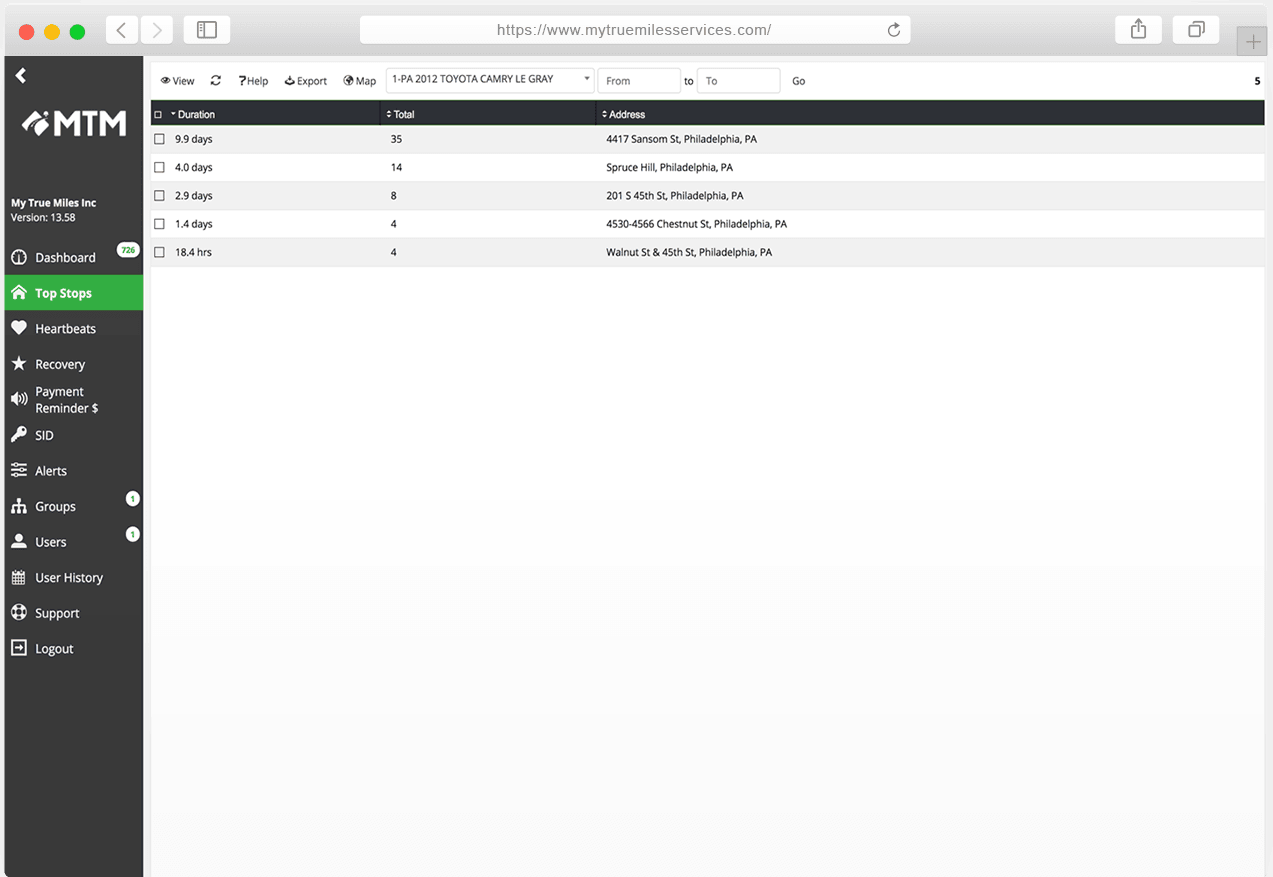Click User History calendar icon
Viewport: 1273px width, 877px height.
pos(19,577)
